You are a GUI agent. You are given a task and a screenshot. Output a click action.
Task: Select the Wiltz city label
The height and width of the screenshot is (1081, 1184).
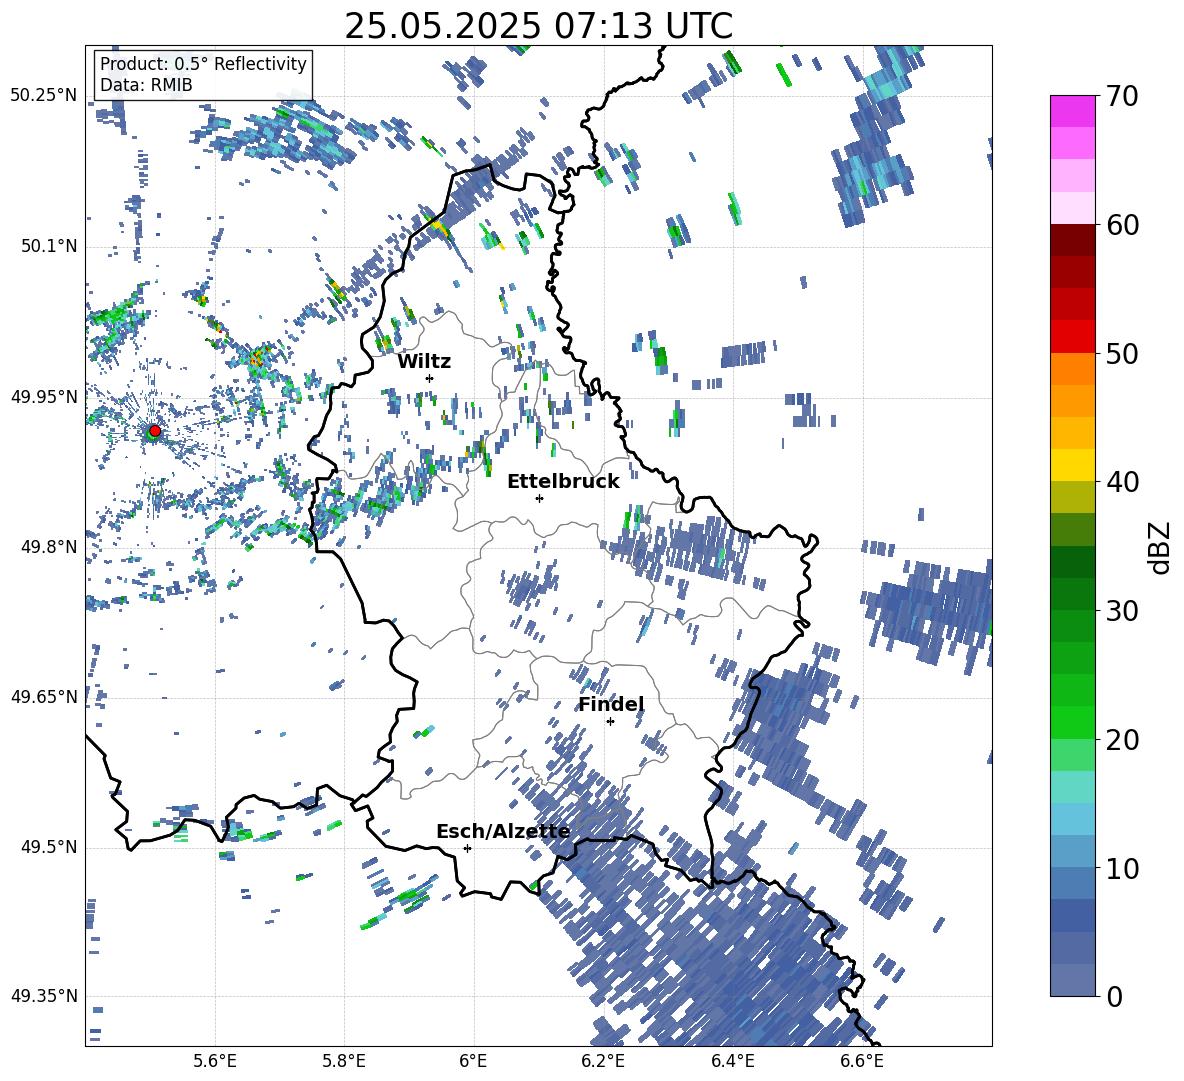tap(424, 362)
